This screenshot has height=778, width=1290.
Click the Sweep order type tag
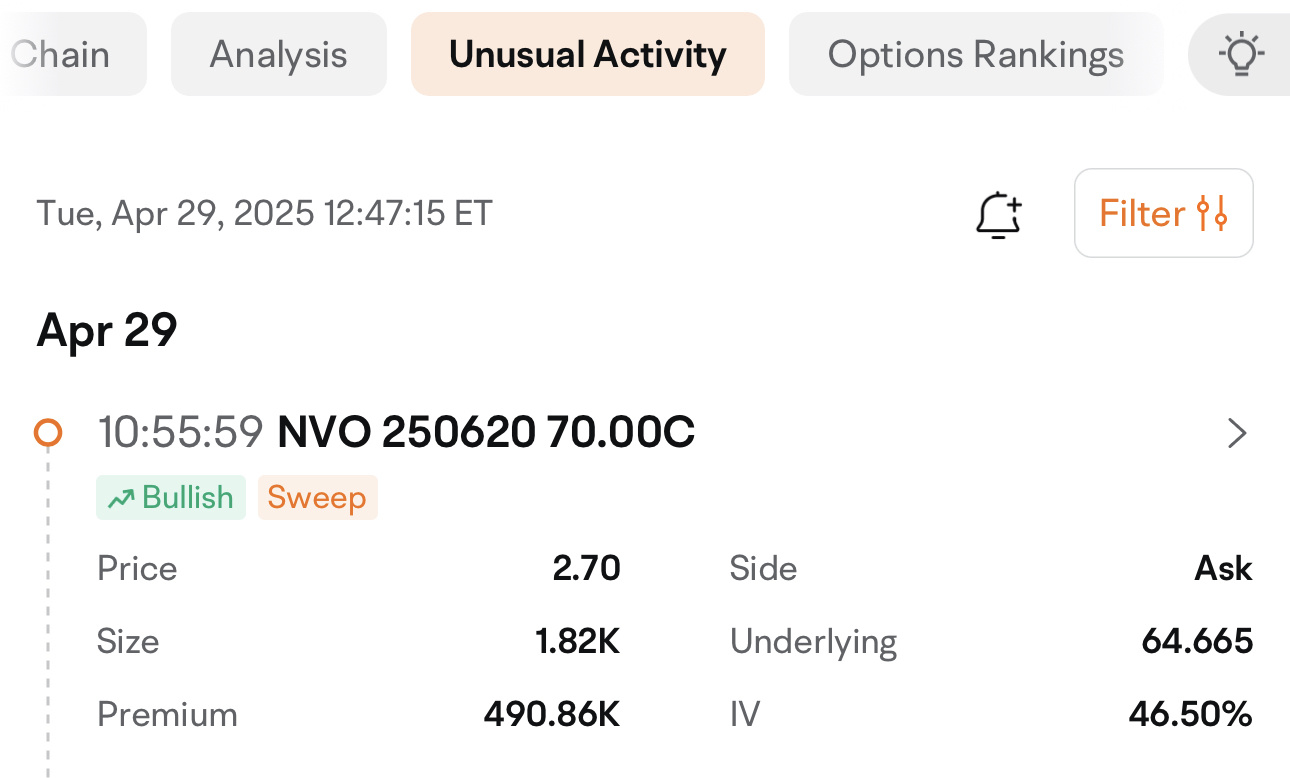317,497
